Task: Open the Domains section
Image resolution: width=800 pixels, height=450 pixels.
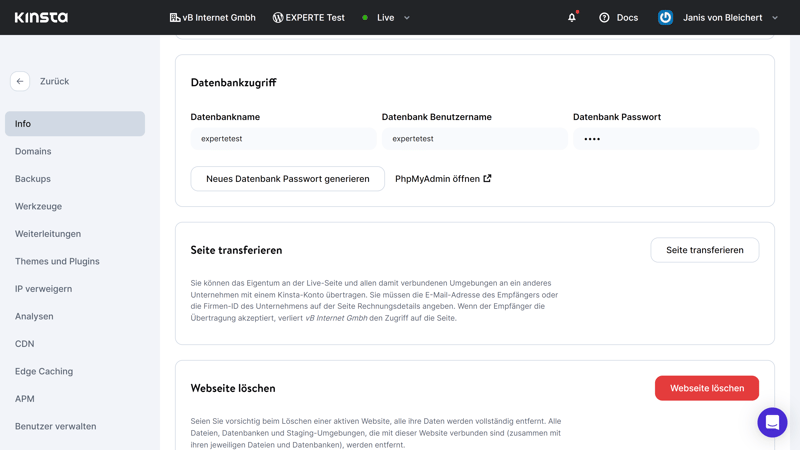Action: [33, 151]
